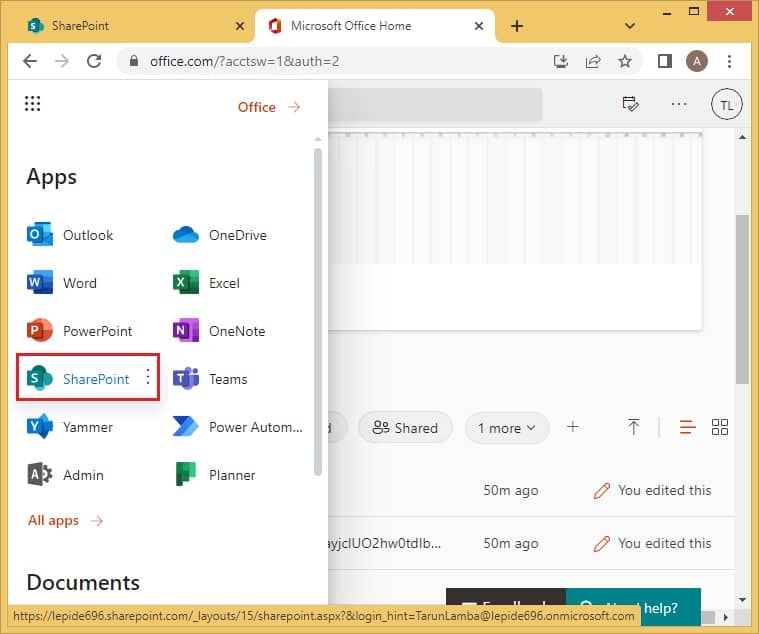759x634 pixels.
Task: Open Yammer from the Apps list
Action: pyautogui.click(x=70, y=426)
